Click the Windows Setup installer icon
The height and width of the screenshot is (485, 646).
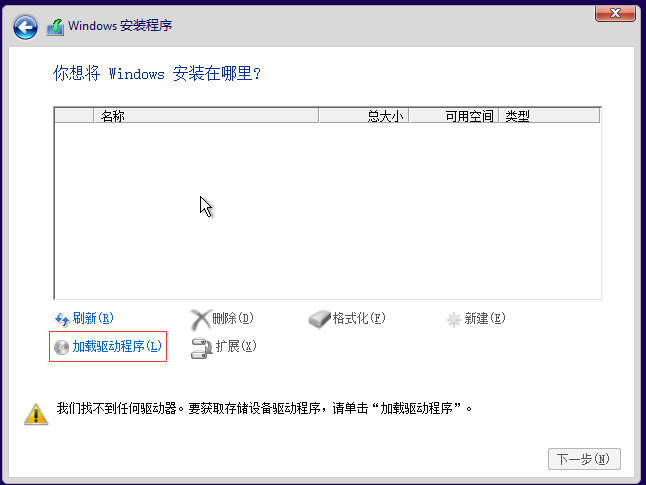pyautogui.click(x=55, y=27)
